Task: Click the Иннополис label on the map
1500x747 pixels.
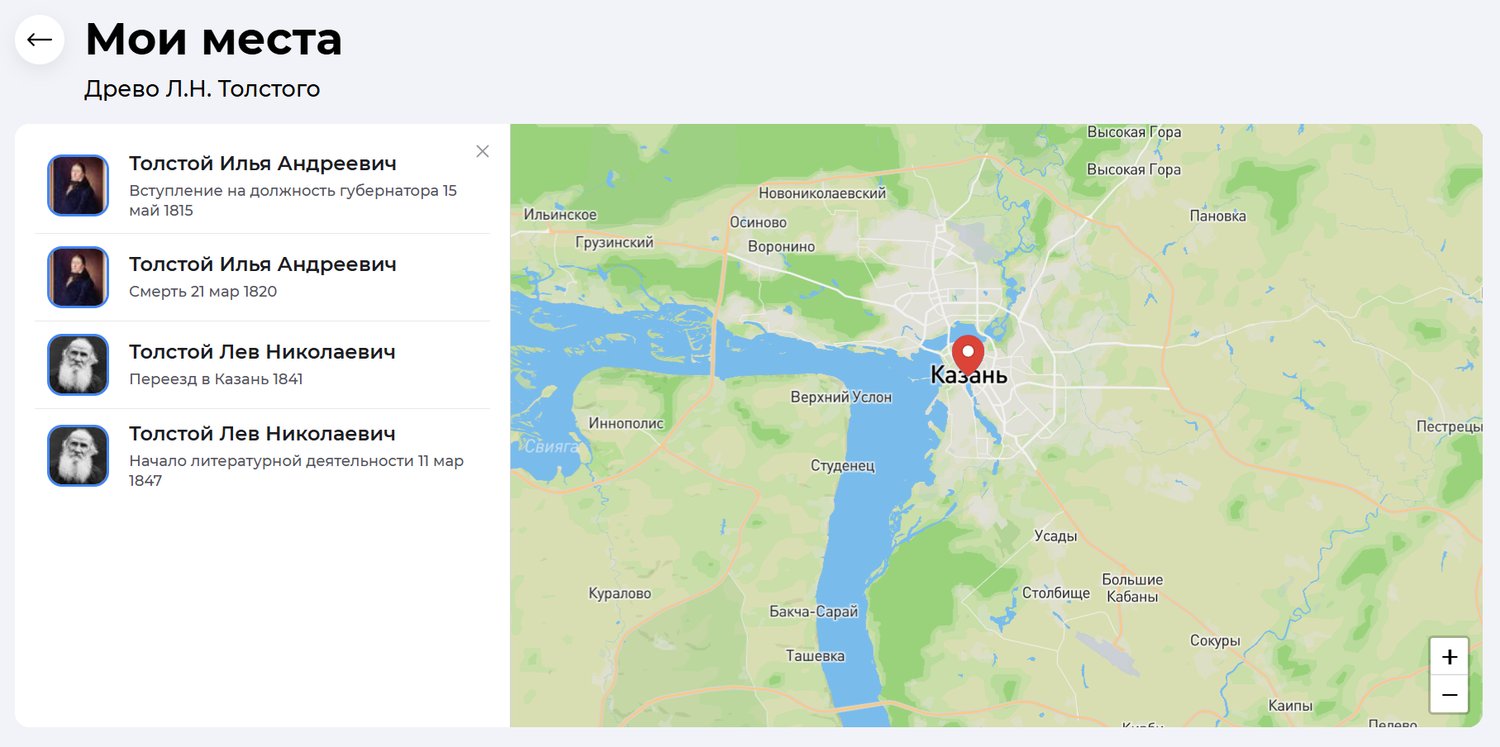Action: pyautogui.click(x=626, y=423)
